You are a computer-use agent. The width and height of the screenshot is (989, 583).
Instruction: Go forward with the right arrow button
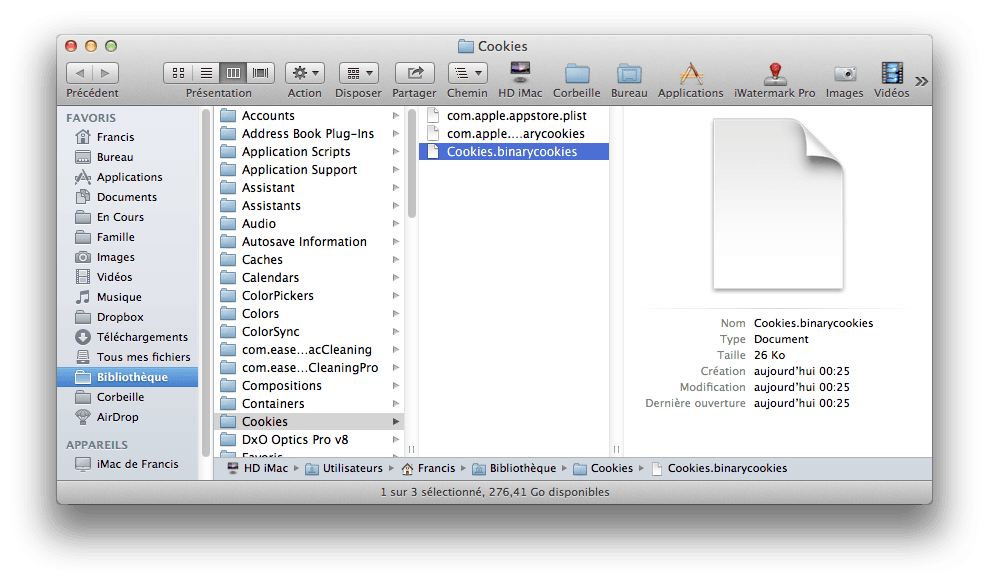(x=105, y=73)
